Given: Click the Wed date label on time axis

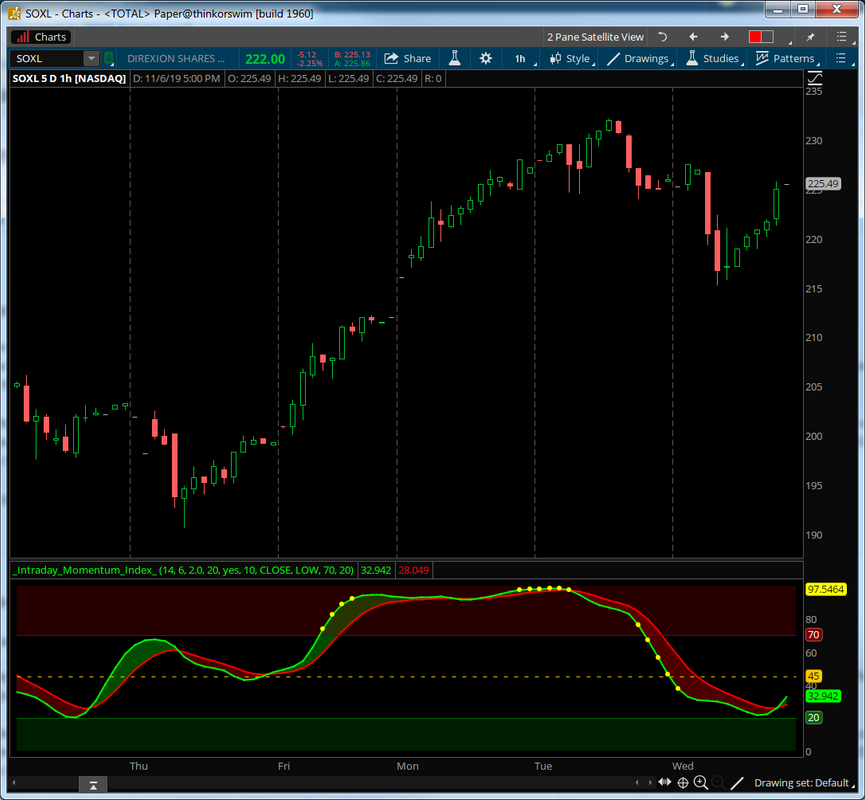Looking at the screenshot, I should click(x=682, y=766).
